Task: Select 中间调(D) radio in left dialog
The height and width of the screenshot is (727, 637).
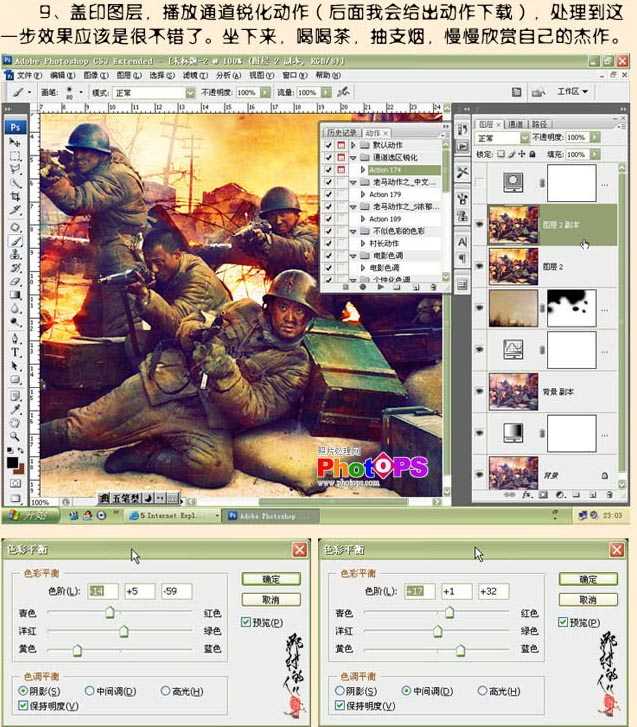Action: (89, 691)
